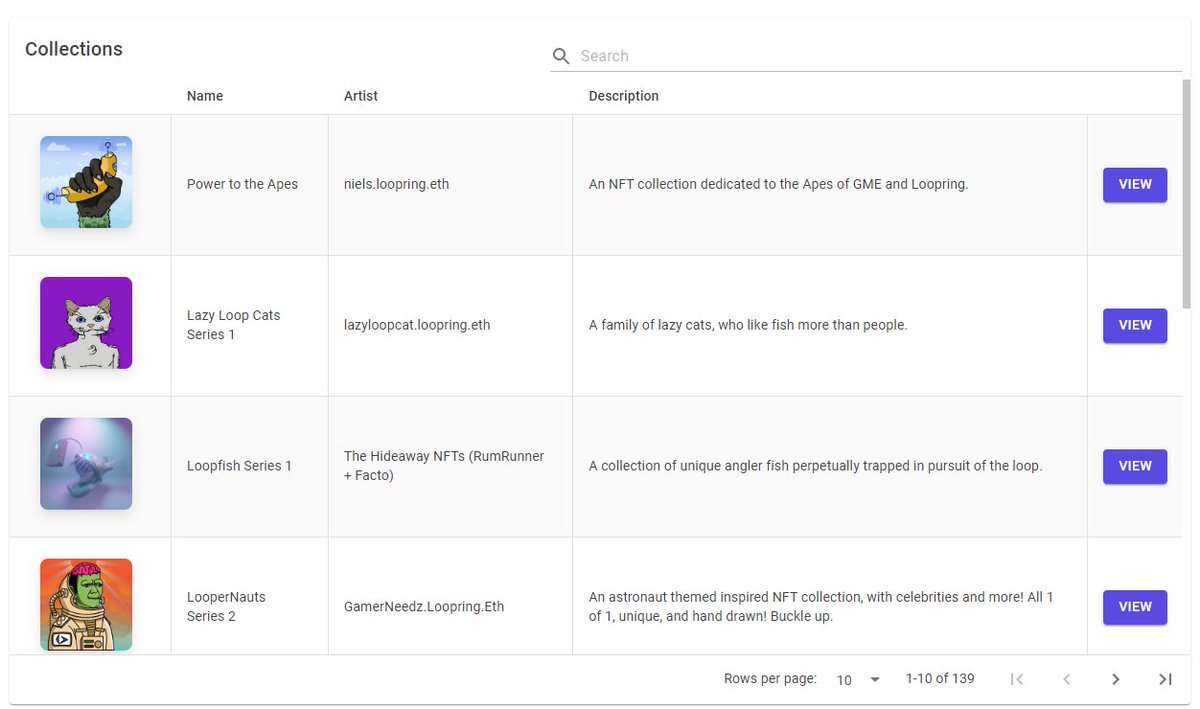
Task: View the Lazy Loop Cats Series 1 collection
Action: point(1135,325)
